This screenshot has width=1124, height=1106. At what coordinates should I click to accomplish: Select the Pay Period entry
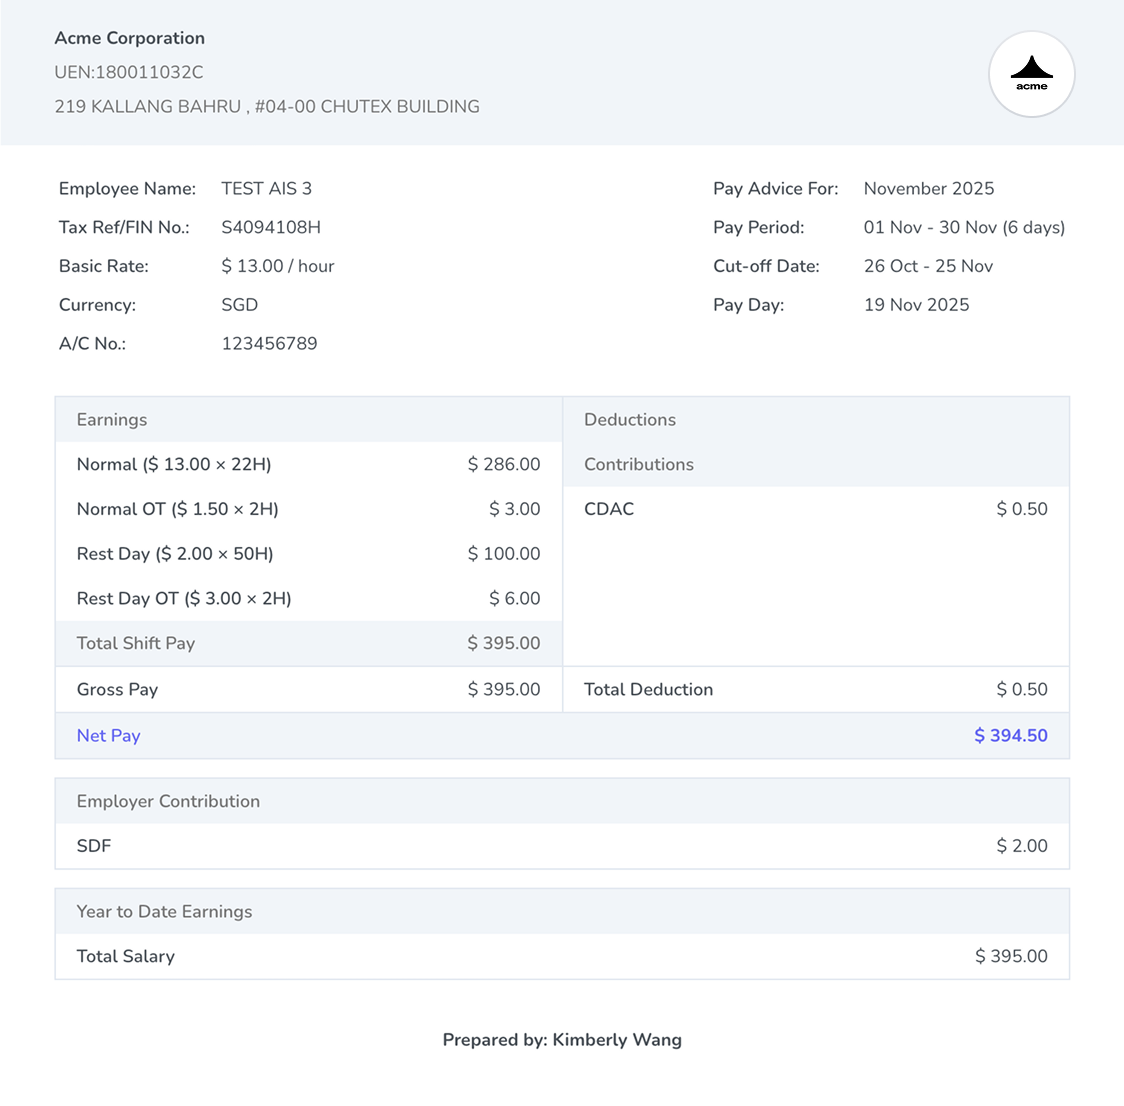tap(963, 227)
